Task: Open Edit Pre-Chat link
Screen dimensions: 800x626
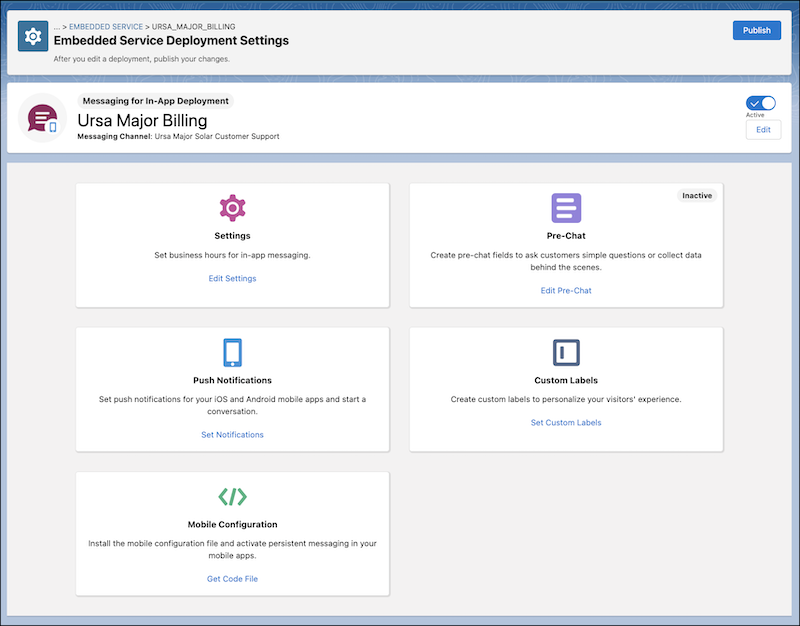Action: [x=566, y=290]
